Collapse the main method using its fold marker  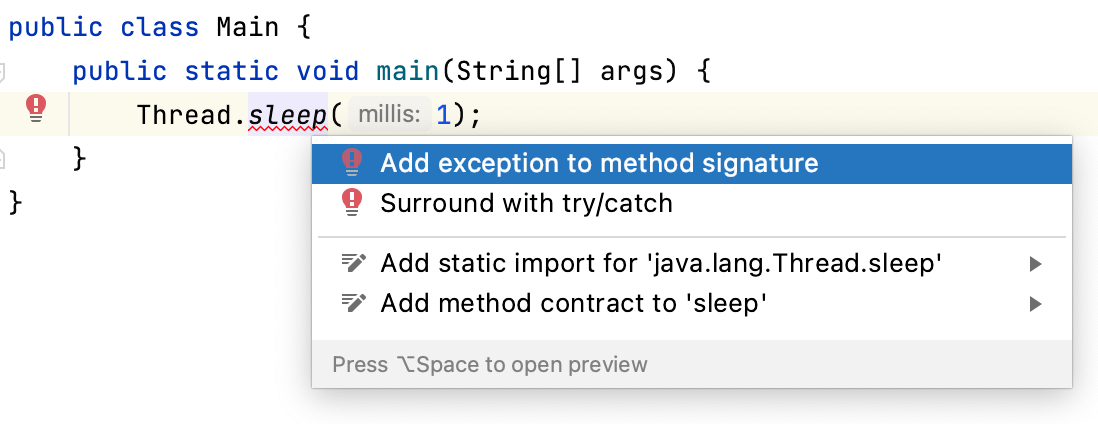[2, 71]
